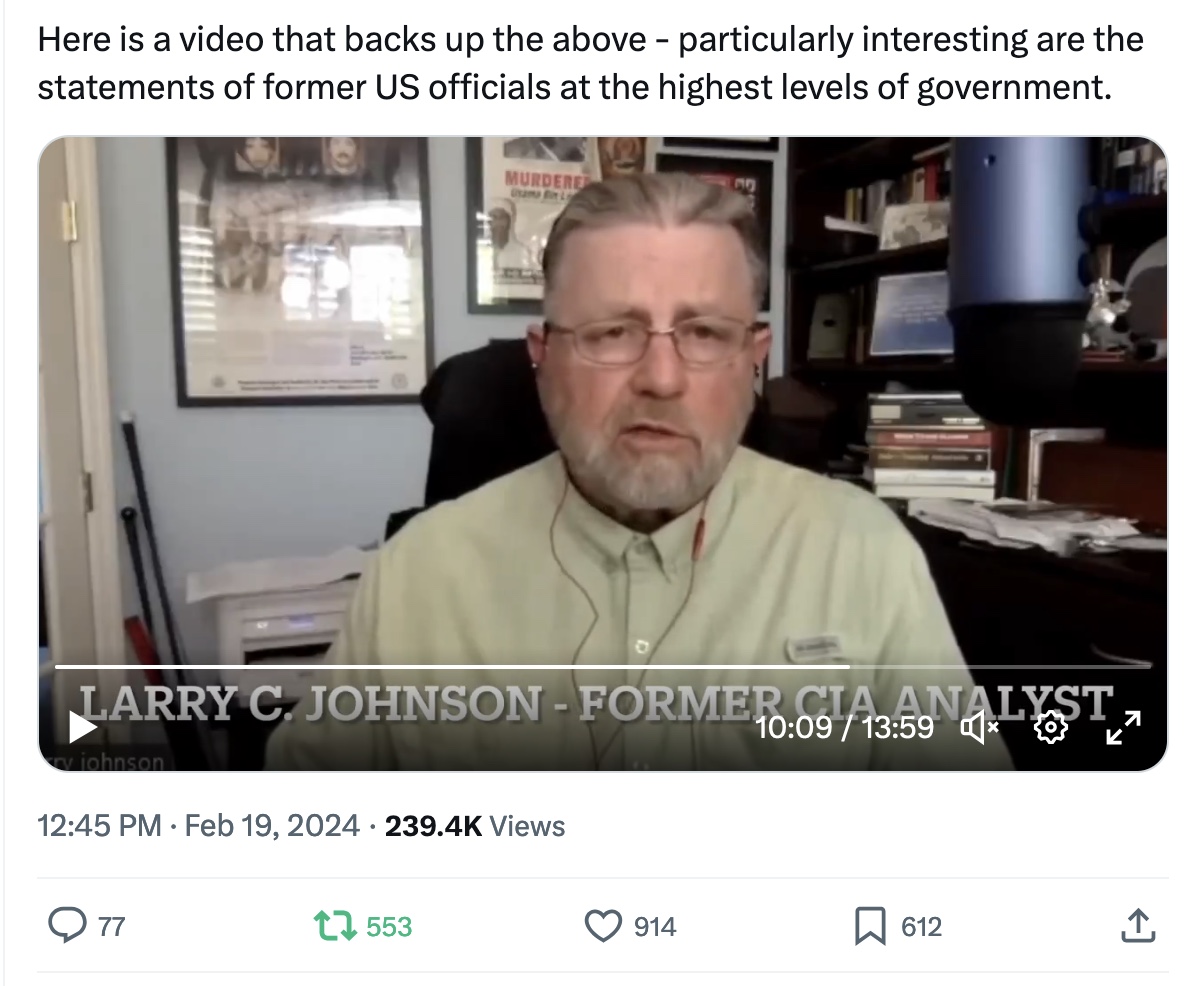
Task: Share the post using the upload arrow icon
Action: [1134, 926]
